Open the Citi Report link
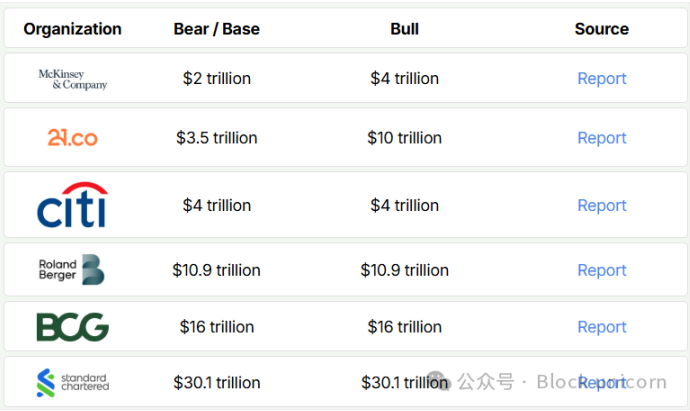The image size is (690, 411). click(x=602, y=205)
